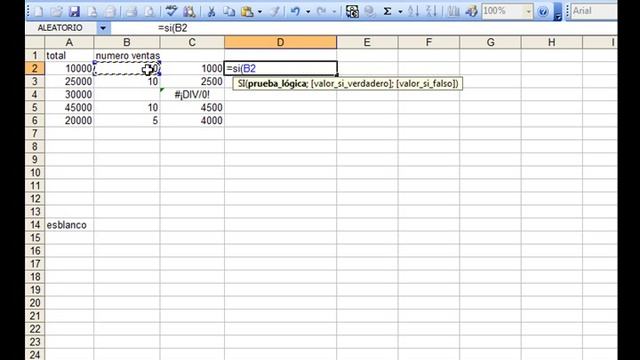
Task: Click the Cut scissors icon
Action: [x=211, y=11]
